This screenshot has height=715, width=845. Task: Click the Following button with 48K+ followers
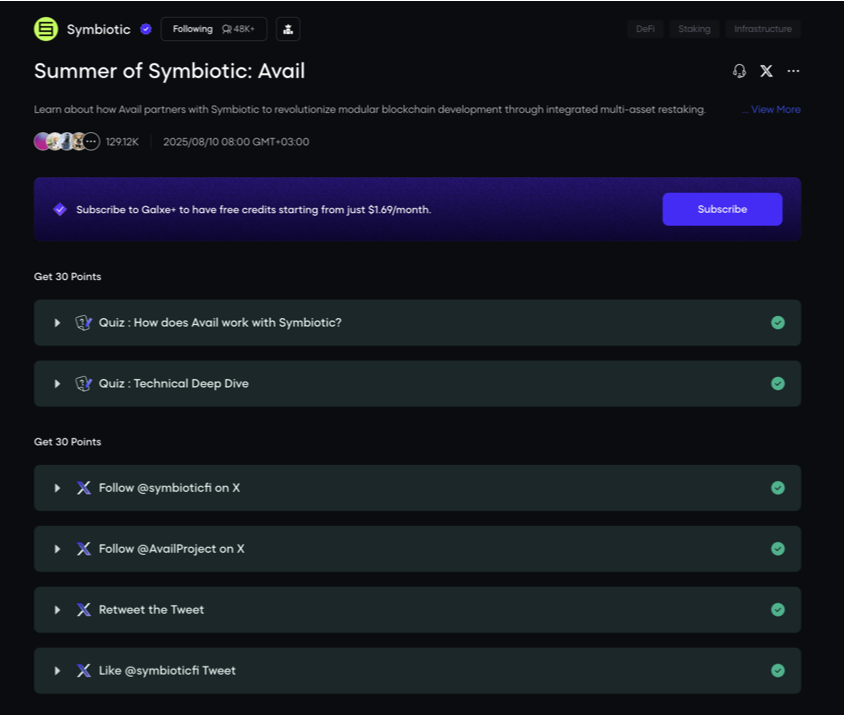(x=213, y=29)
